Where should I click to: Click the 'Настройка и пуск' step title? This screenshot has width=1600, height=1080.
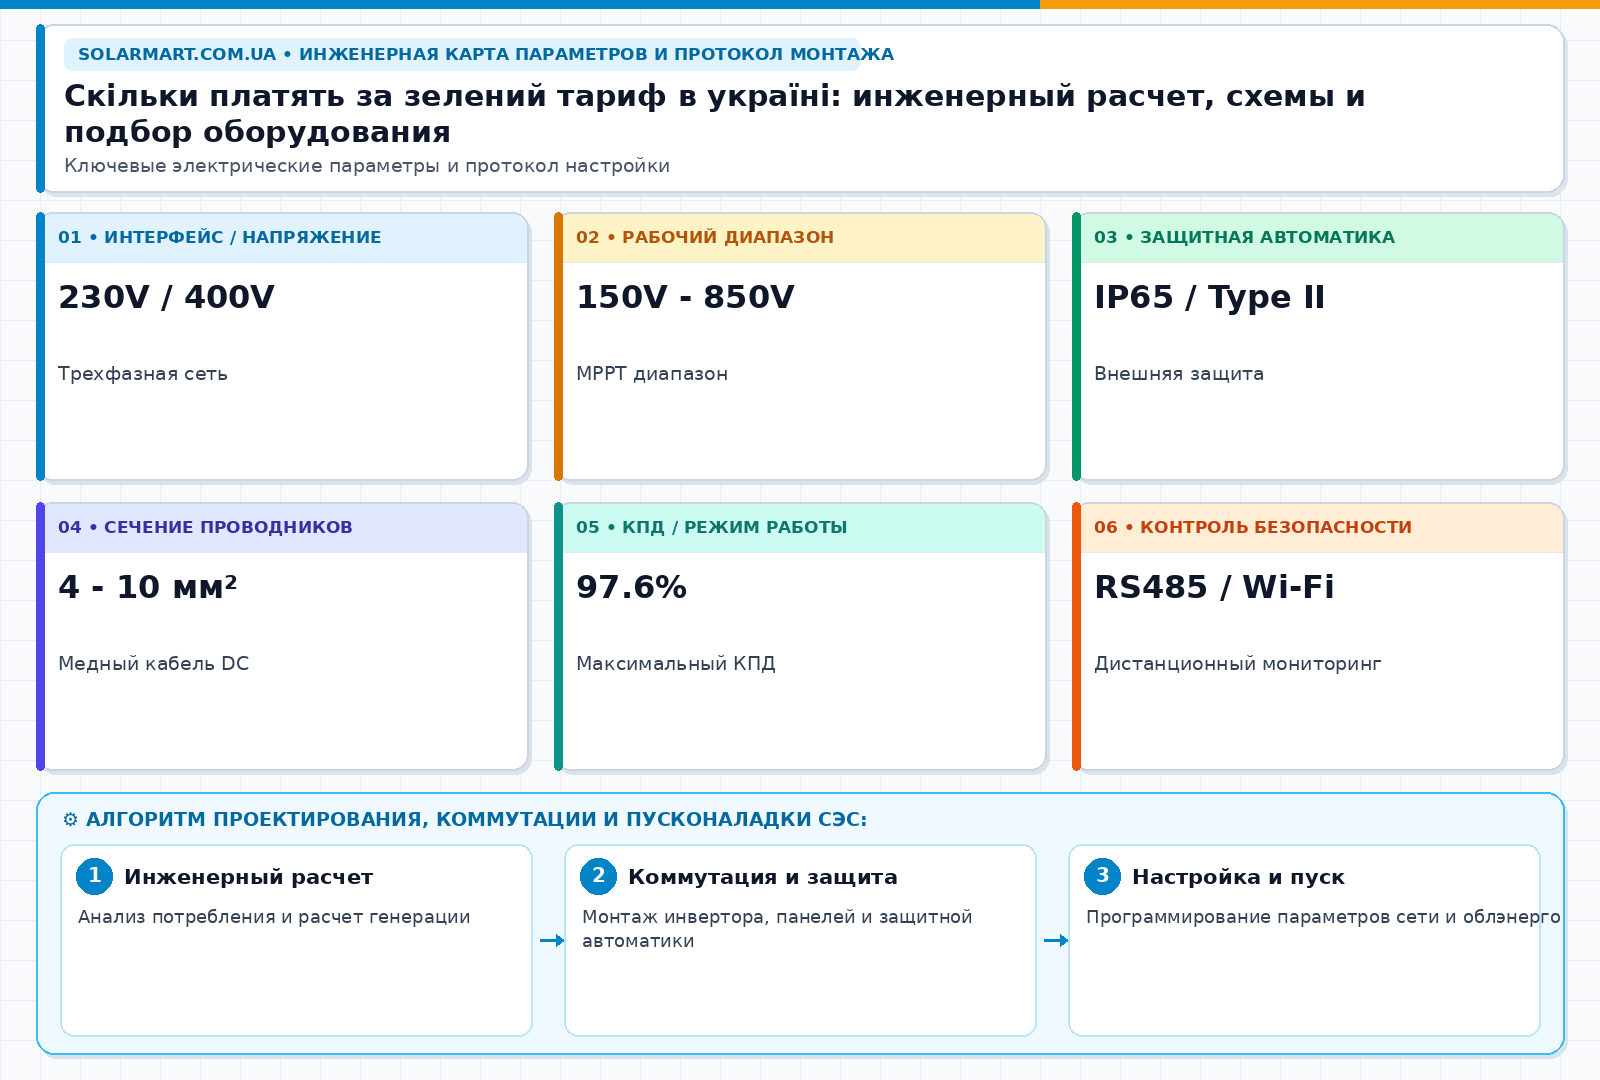pos(1238,877)
